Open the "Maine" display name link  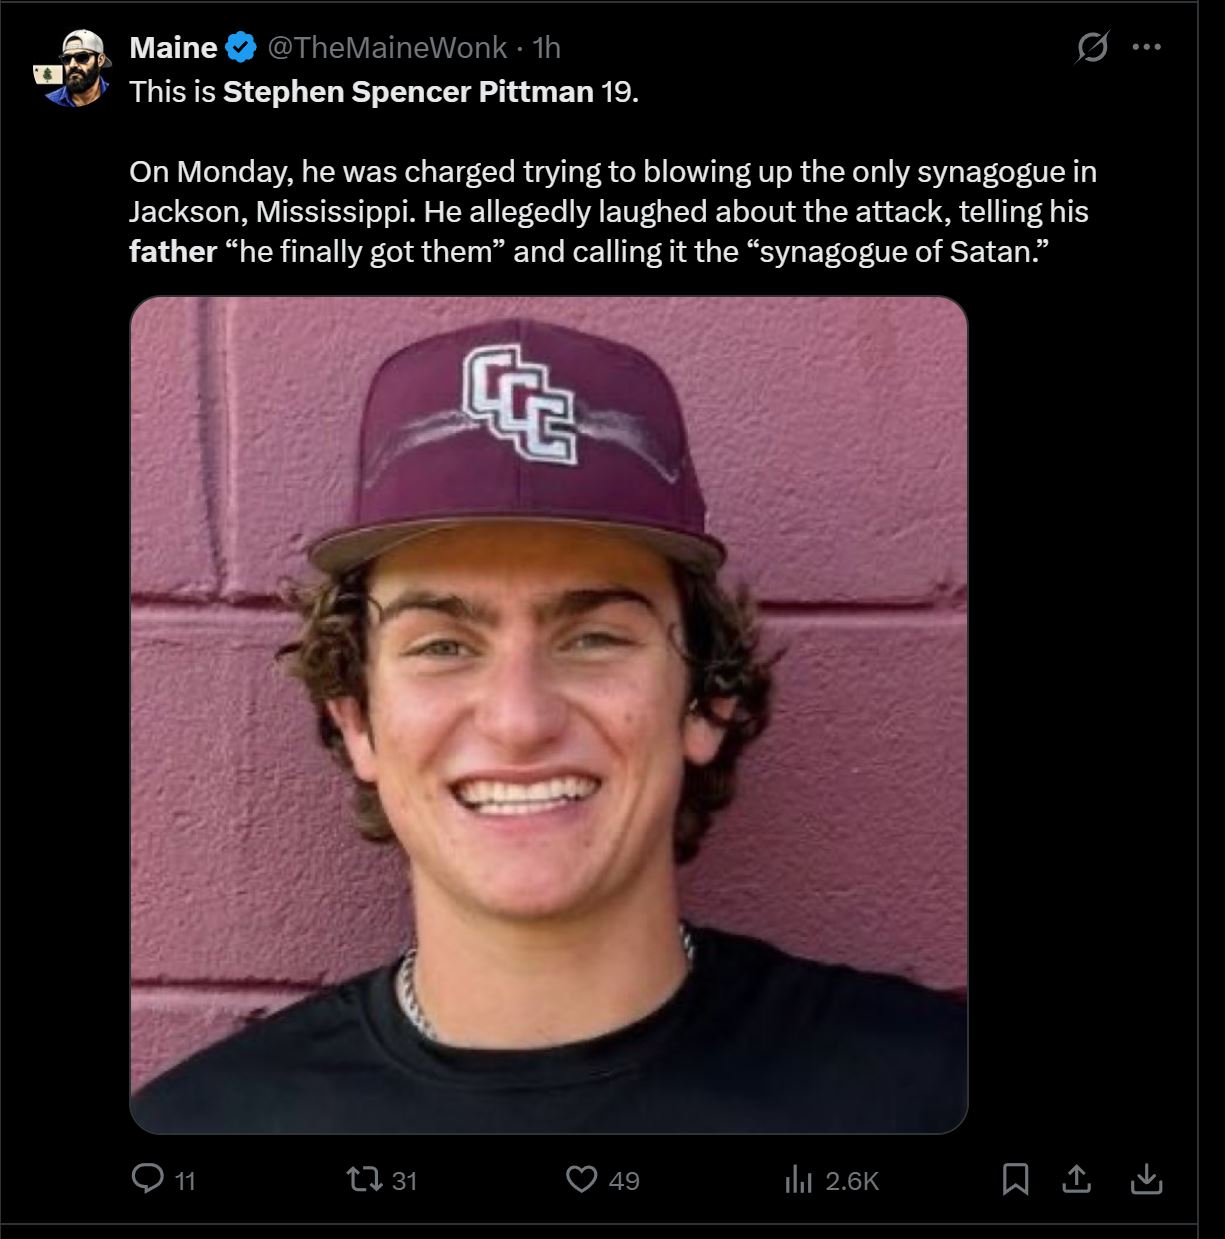pos(173,47)
